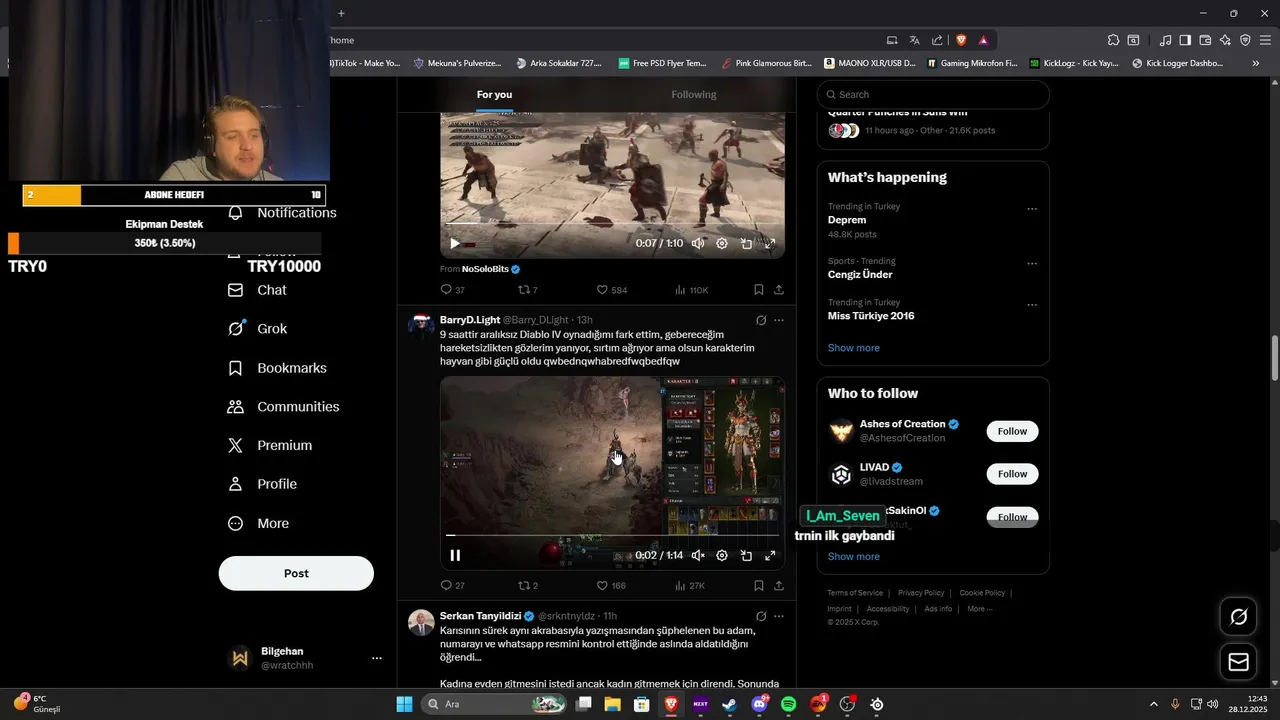Play the NoSoloBits video
This screenshot has width=1280, height=720.
[455, 243]
